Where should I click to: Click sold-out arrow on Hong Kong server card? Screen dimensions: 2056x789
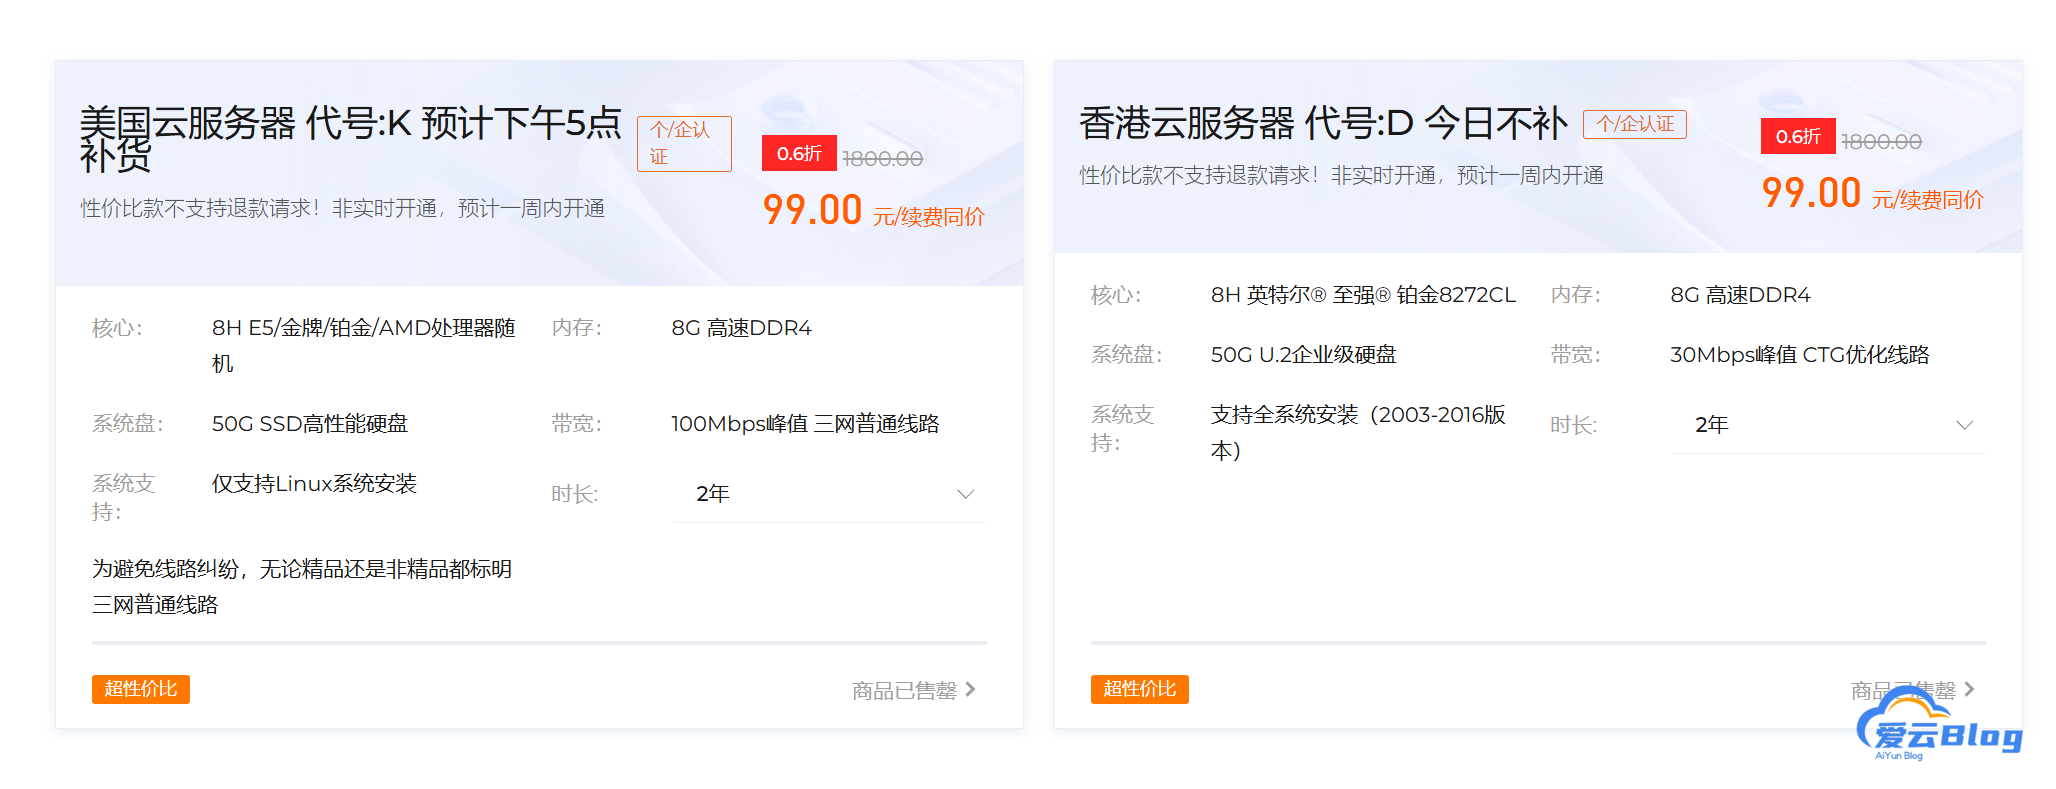1969,689
